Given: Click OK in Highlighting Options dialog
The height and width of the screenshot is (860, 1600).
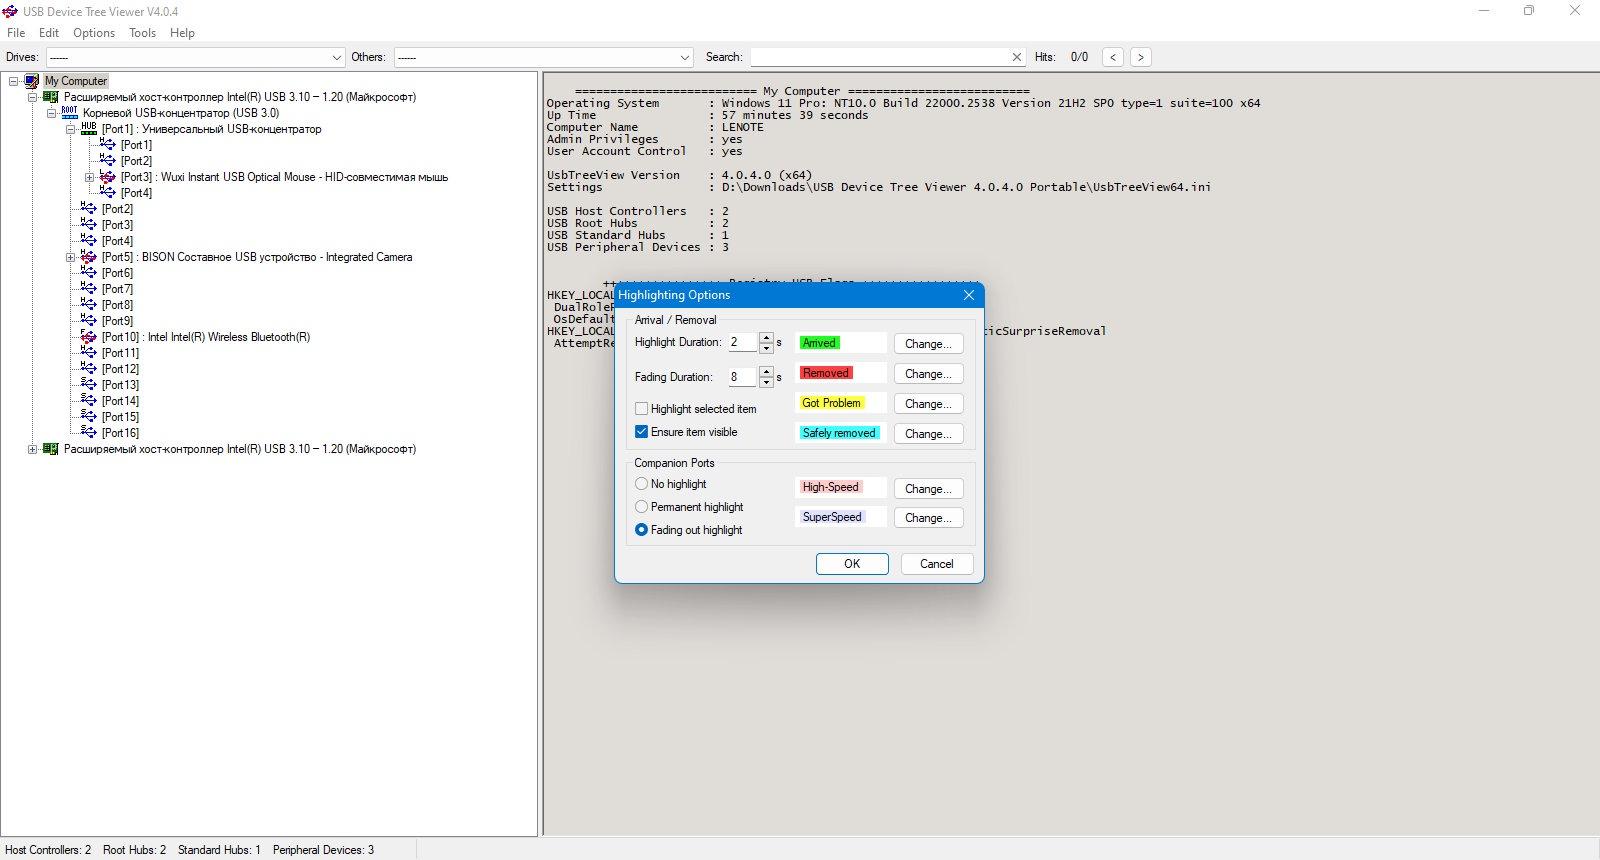Looking at the screenshot, I should 852,564.
